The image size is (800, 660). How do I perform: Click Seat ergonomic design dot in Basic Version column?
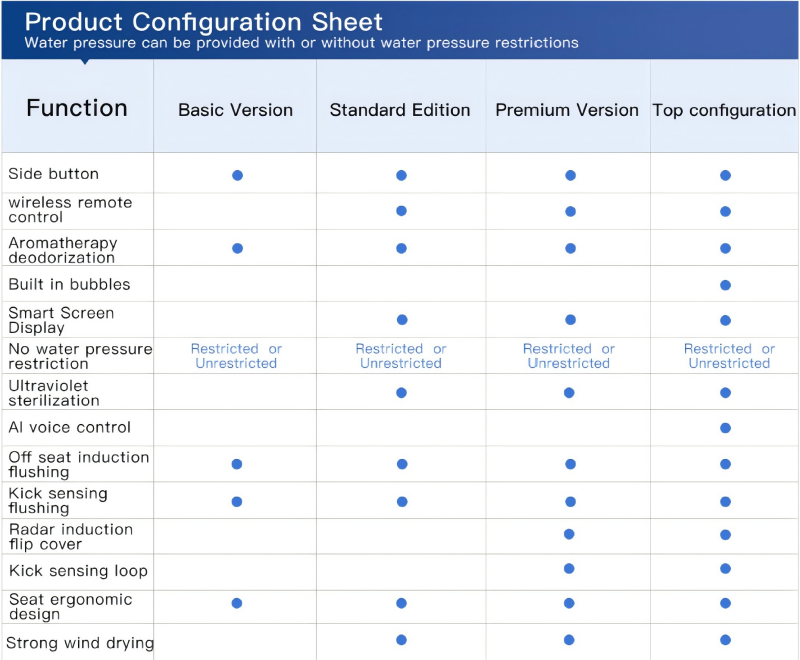coord(237,603)
